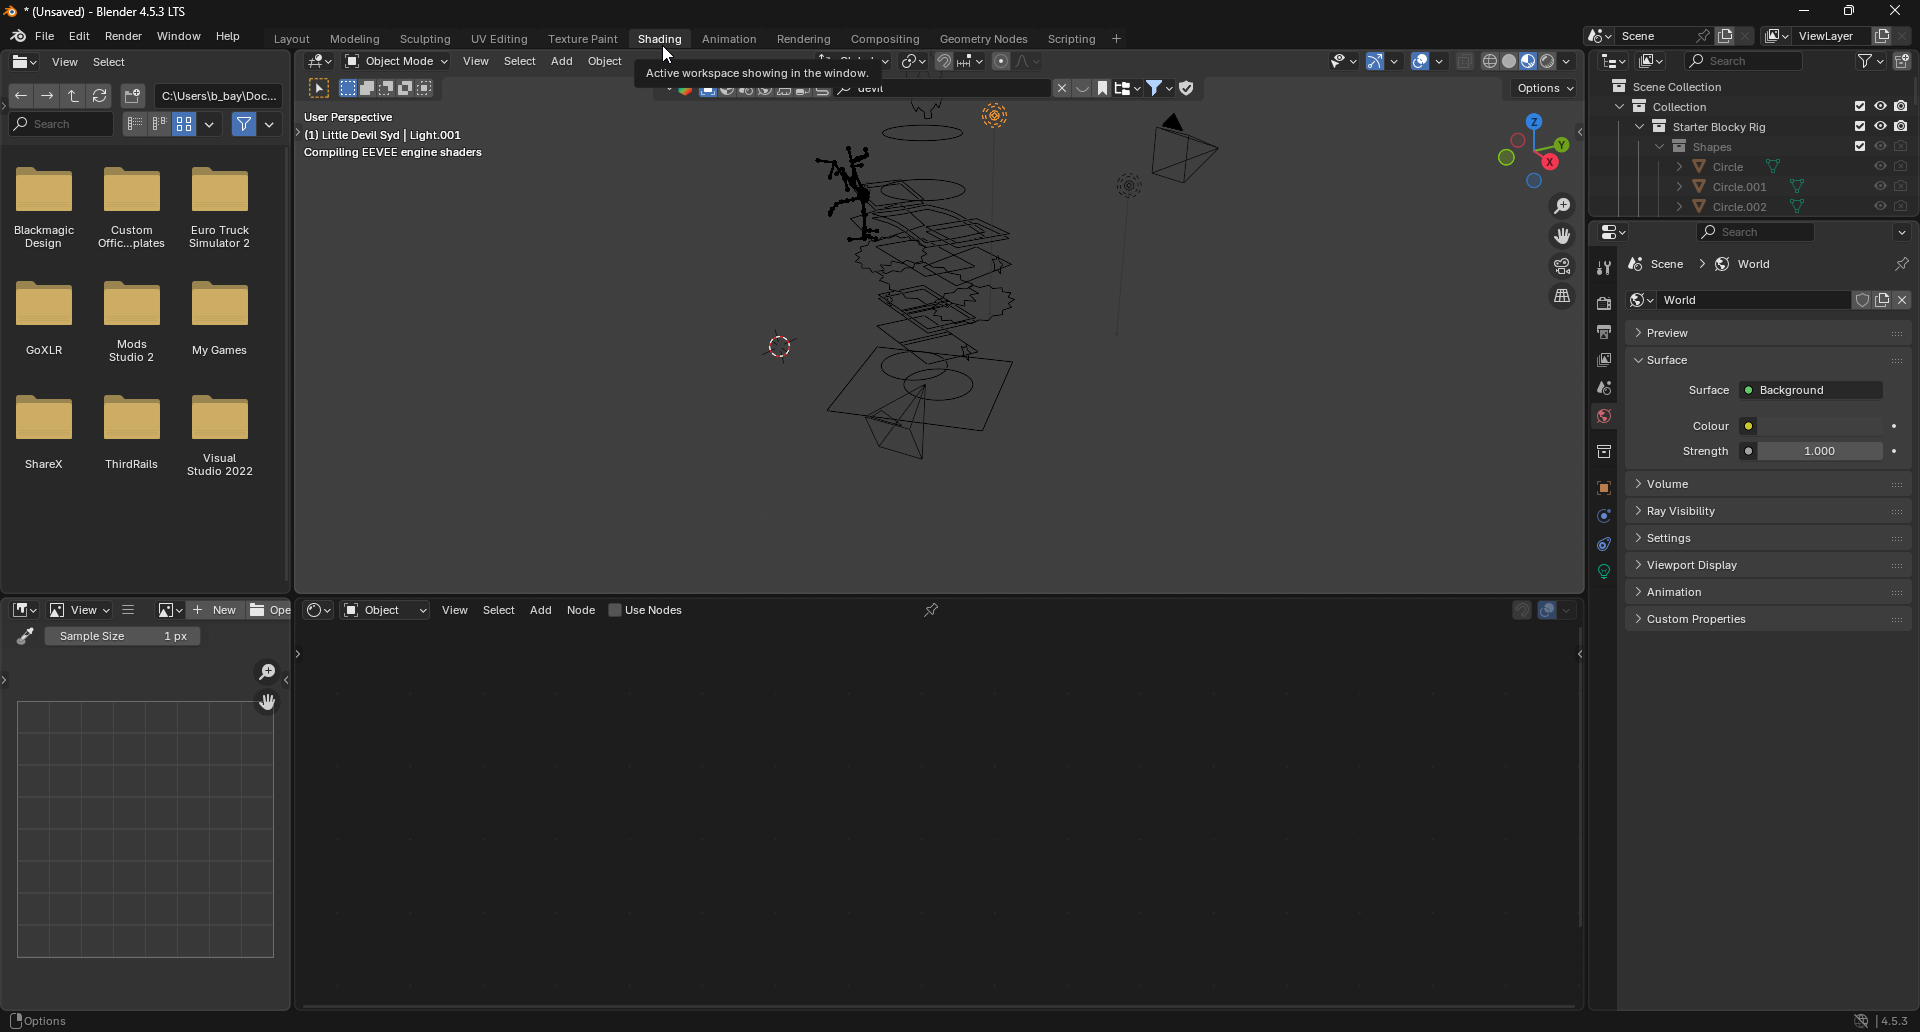This screenshot has height=1032, width=1920.
Task: Open the Render menu
Action: [123, 36]
